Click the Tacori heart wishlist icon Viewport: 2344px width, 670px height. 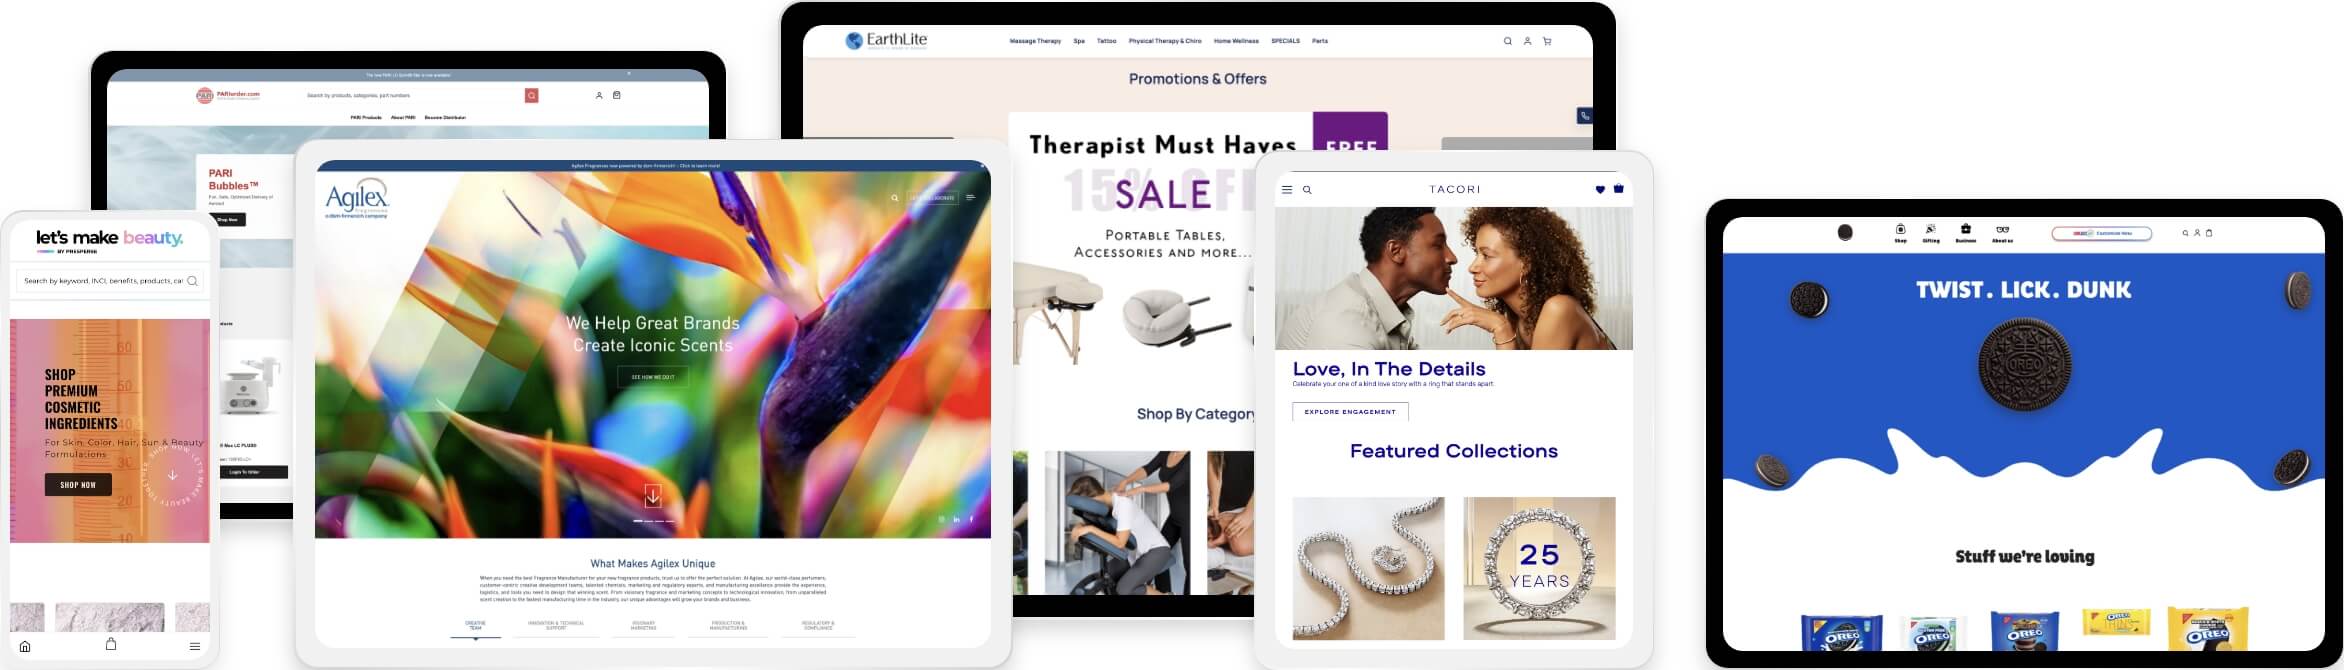(1600, 189)
